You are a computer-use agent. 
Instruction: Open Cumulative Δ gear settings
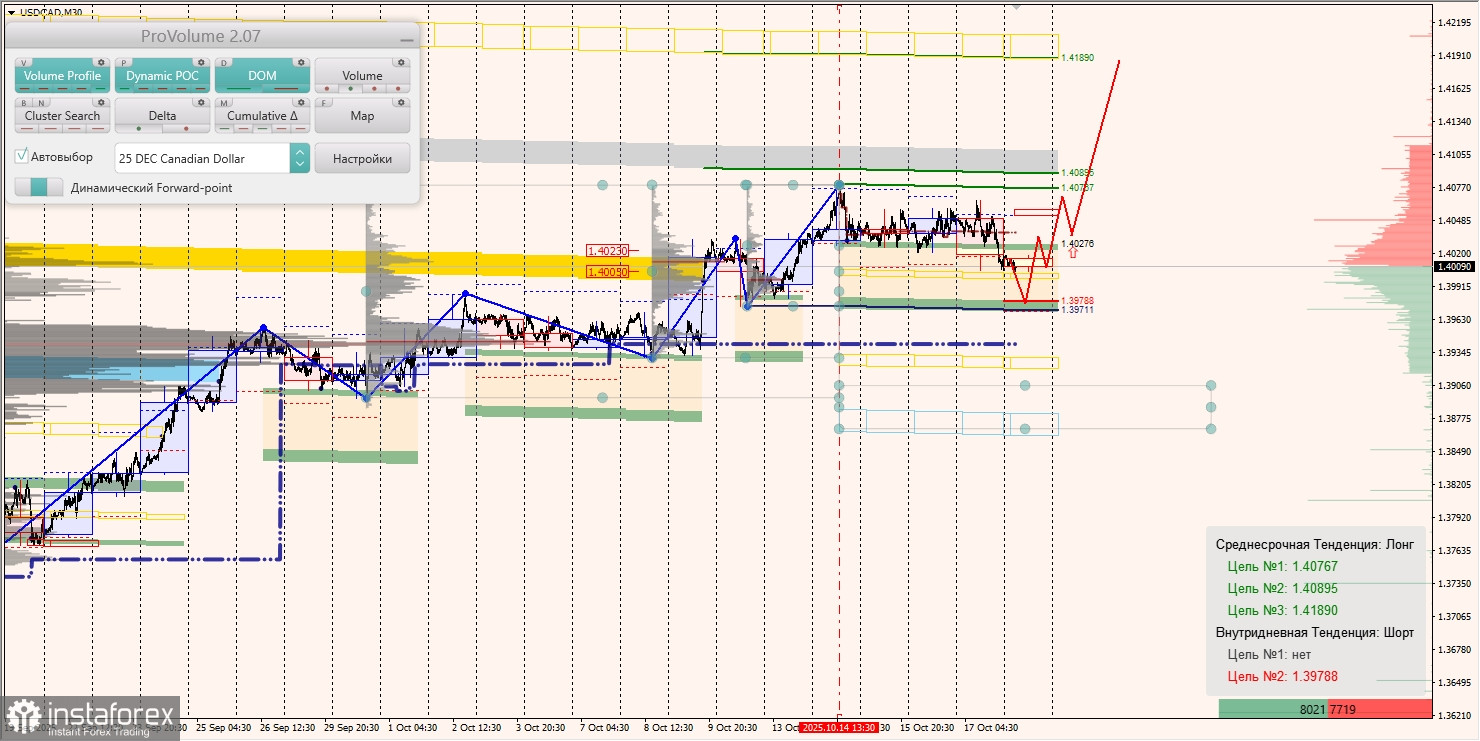pyautogui.click(x=301, y=102)
